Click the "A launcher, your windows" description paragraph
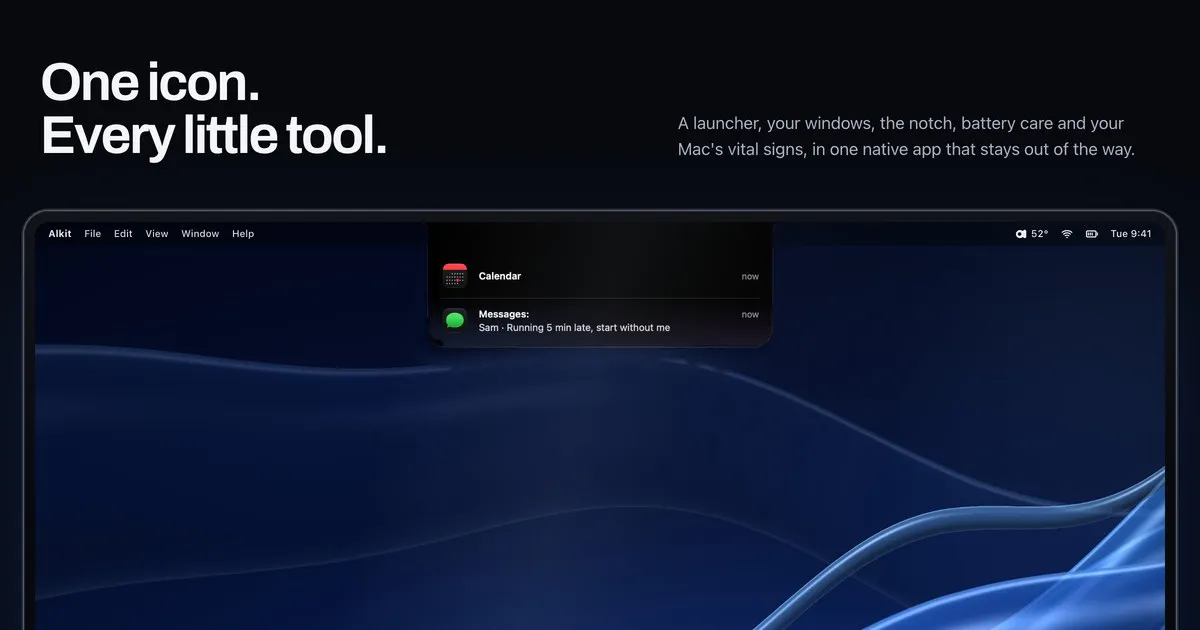 point(906,137)
